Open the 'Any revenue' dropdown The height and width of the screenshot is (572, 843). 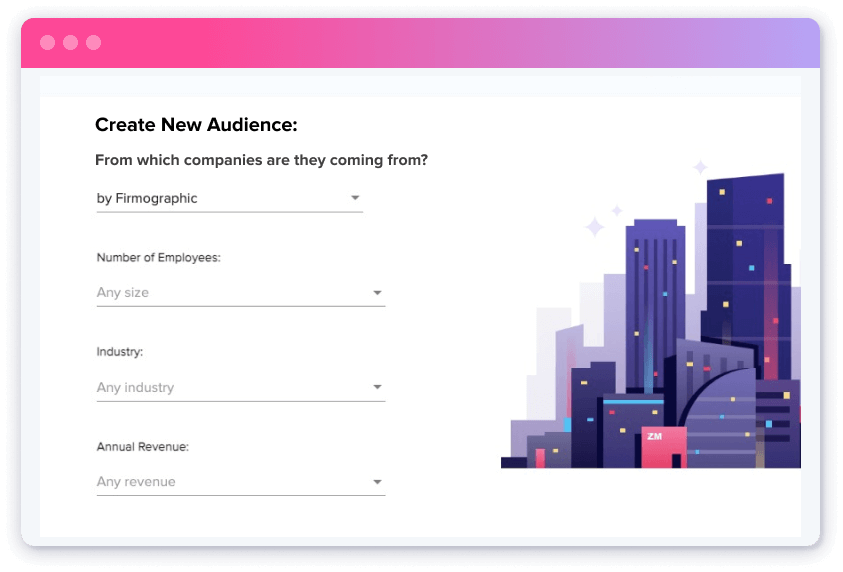pos(241,482)
